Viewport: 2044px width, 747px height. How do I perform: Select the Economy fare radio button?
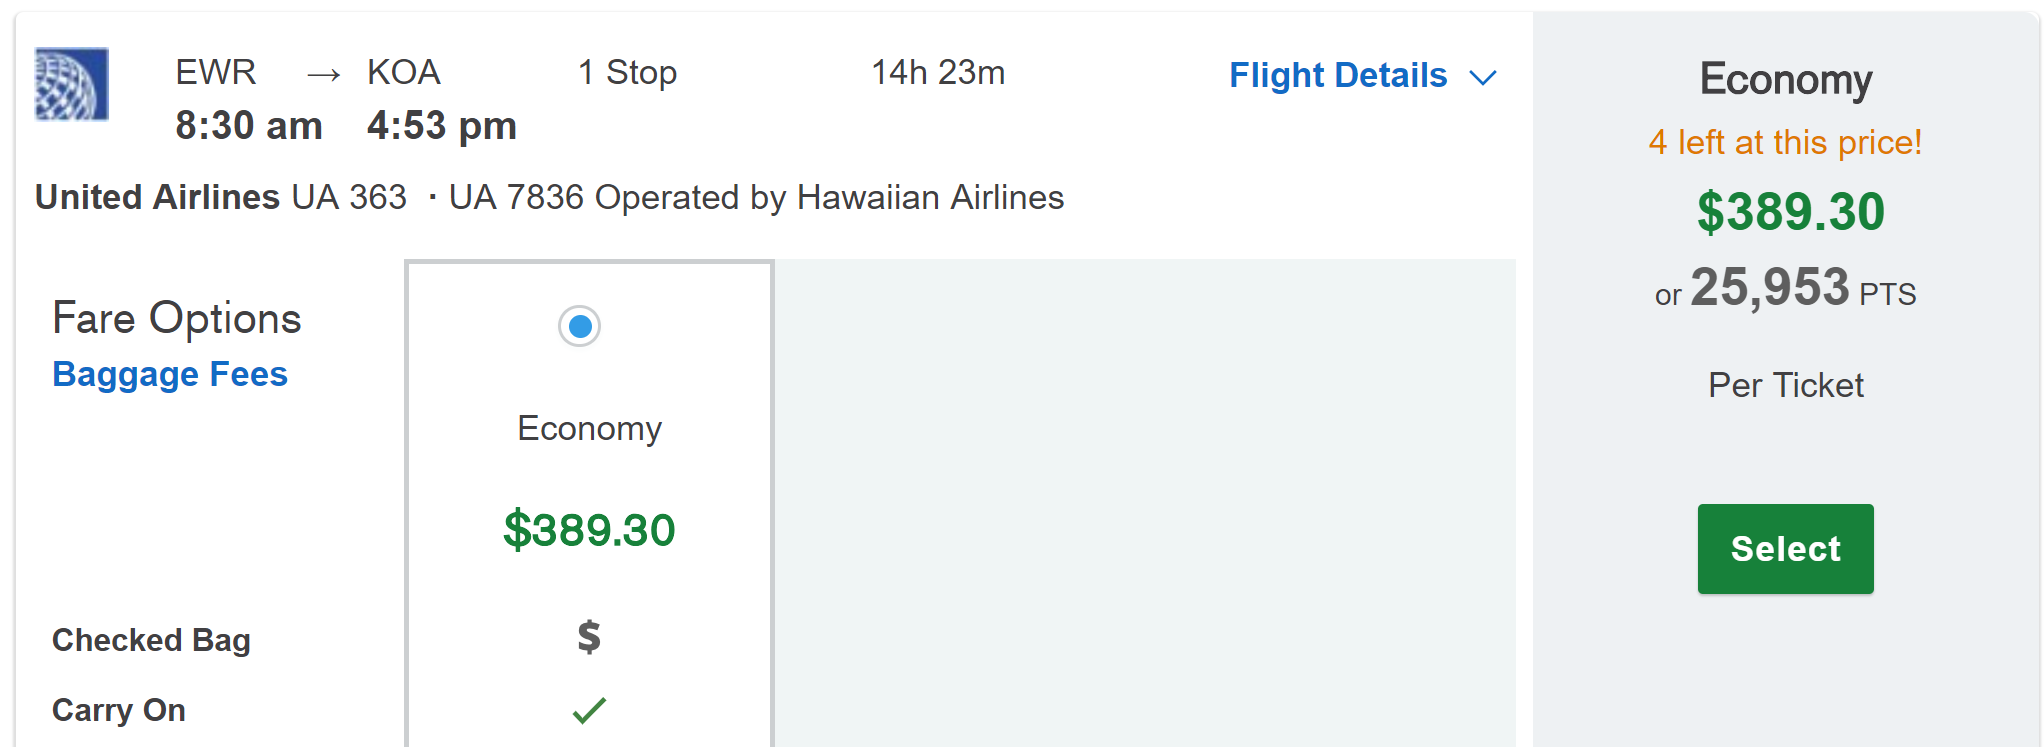click(580, 326)
